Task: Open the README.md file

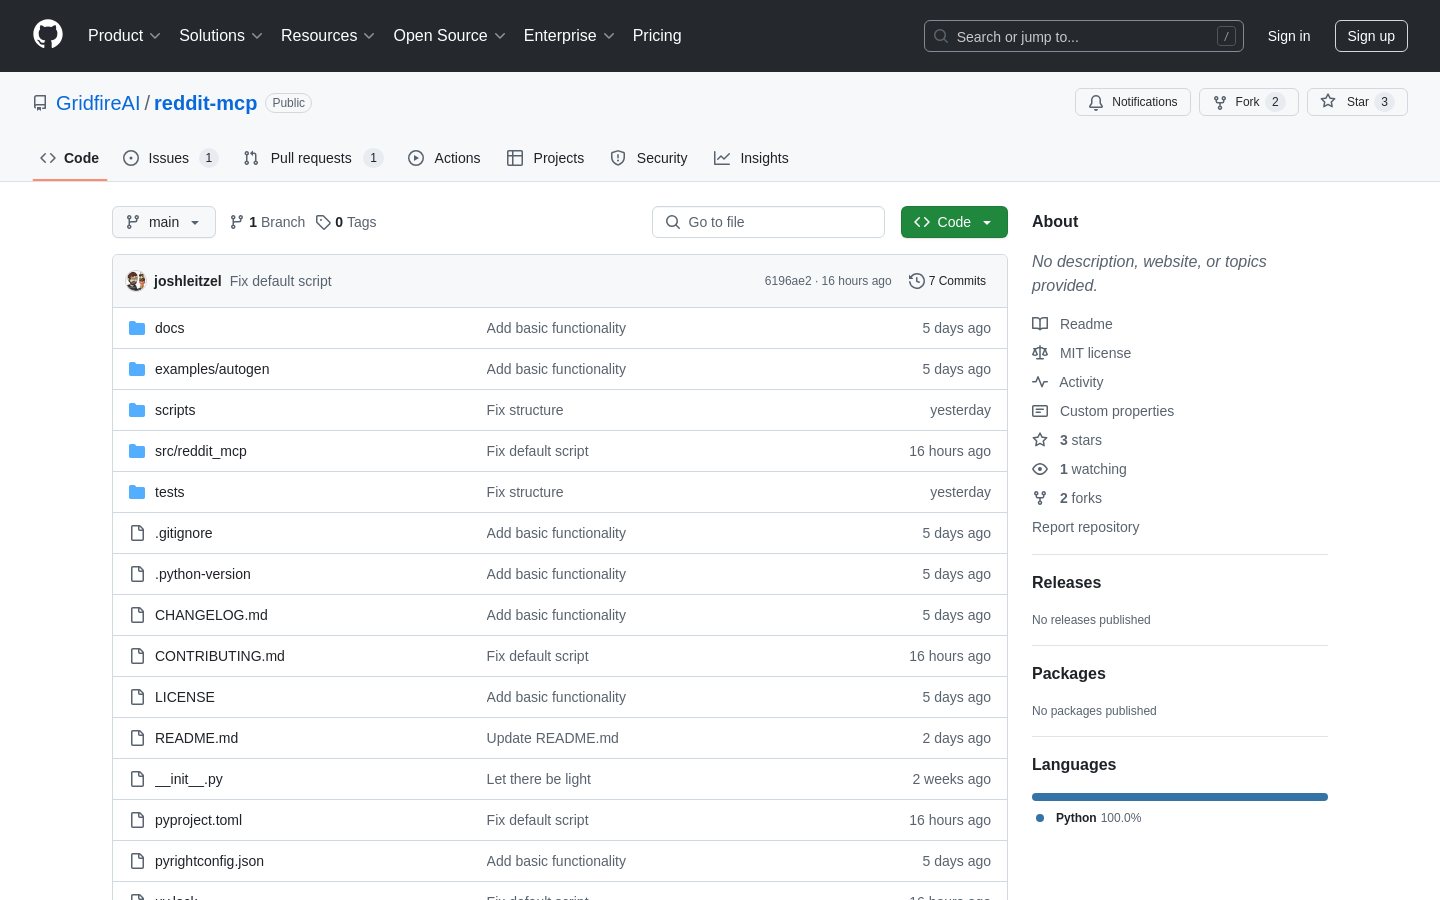Action: point(196,738)
